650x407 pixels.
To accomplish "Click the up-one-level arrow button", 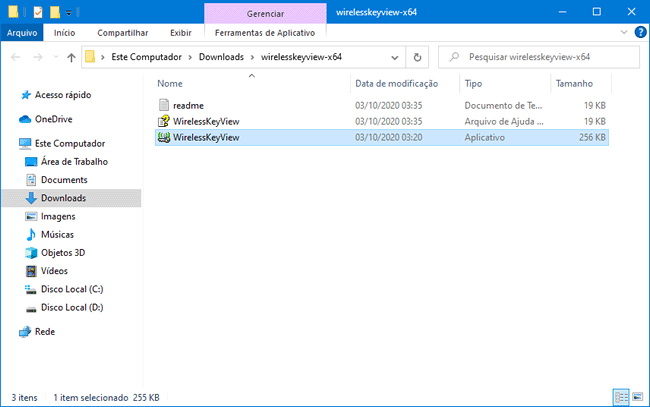I will 71,57.
